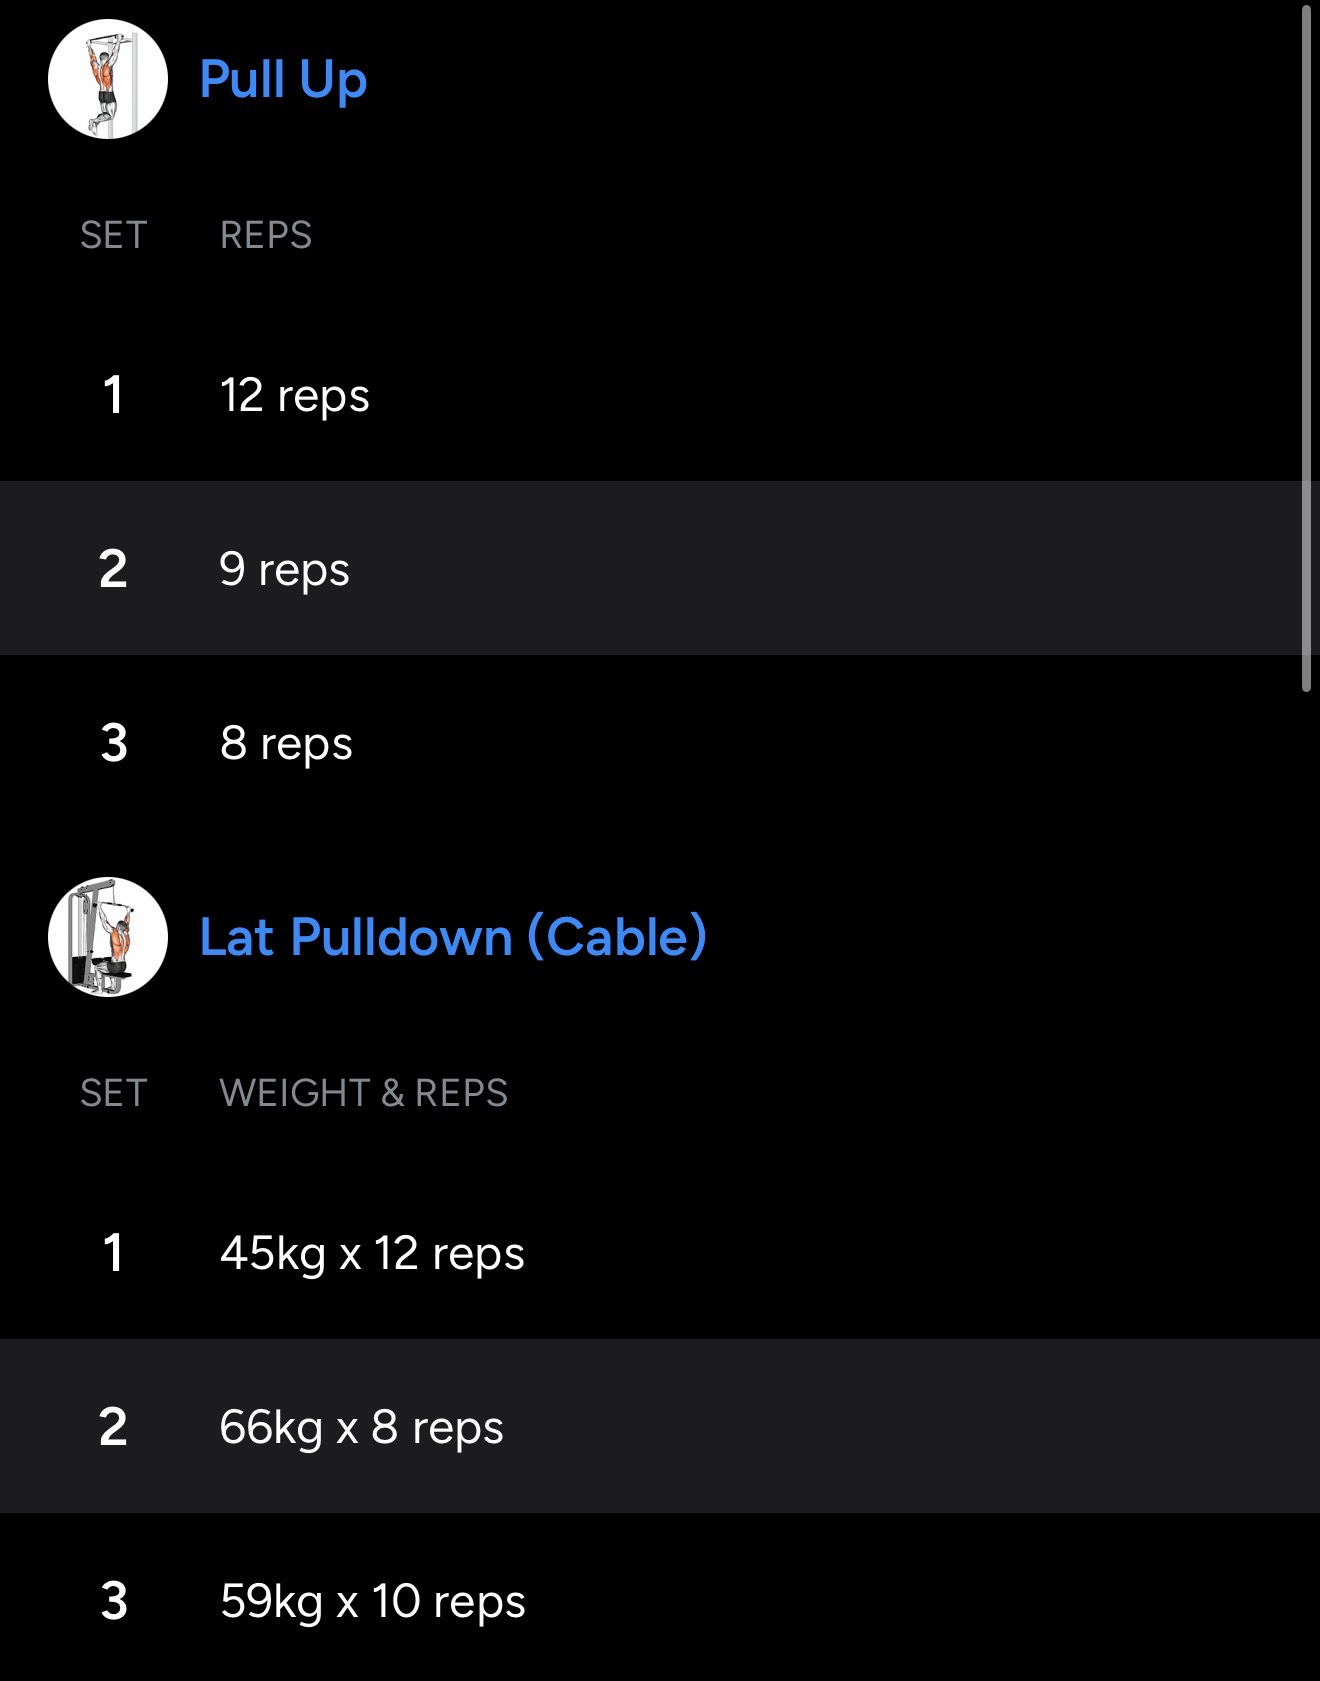Click the WEIGHT & REPS column header
Image resolution: width=1320 pixels, height=1681 pixels.
click(364, 1093)
